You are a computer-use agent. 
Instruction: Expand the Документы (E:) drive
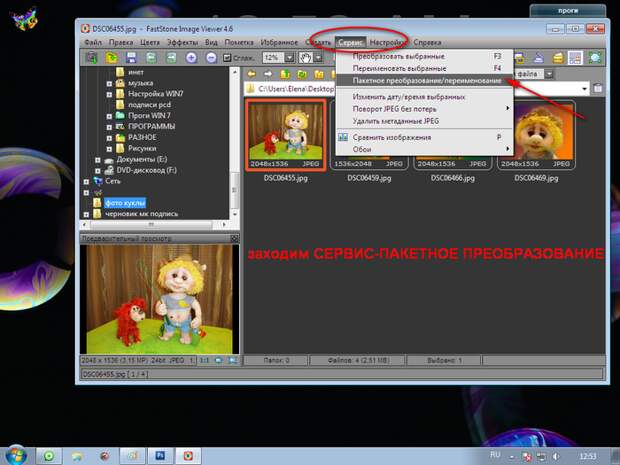(97, 160)
